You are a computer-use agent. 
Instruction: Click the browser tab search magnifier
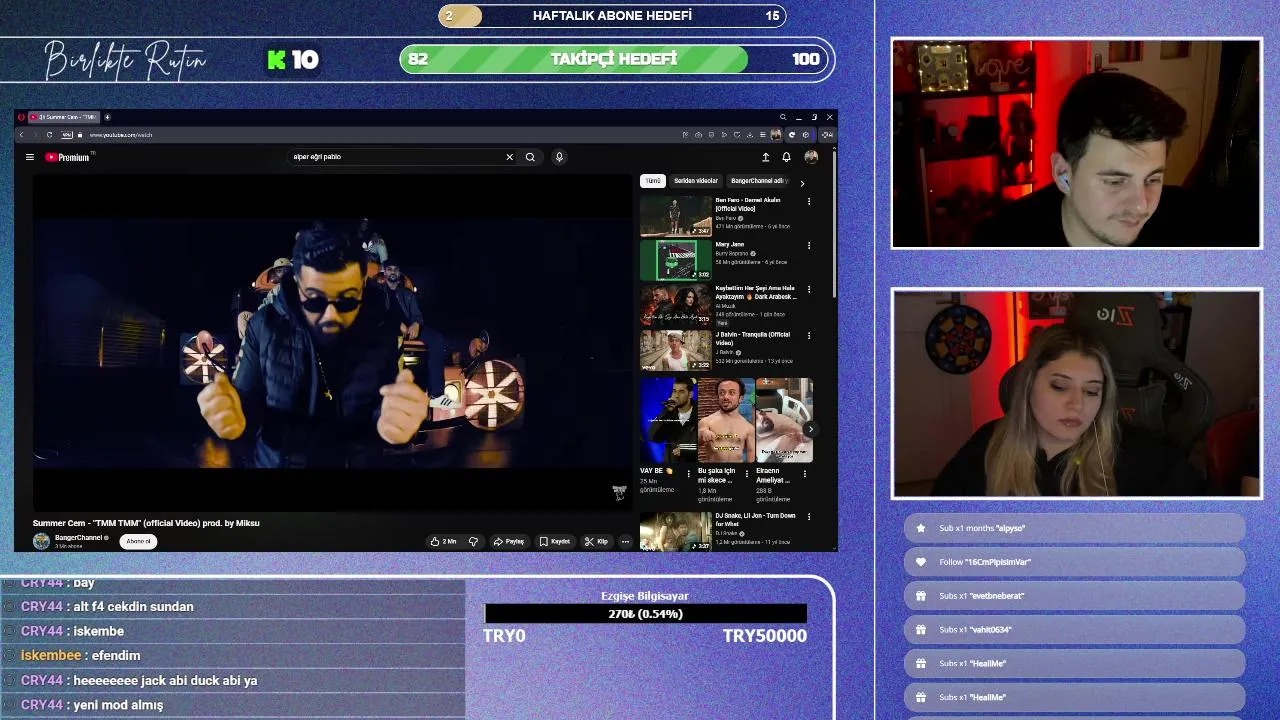783,117
